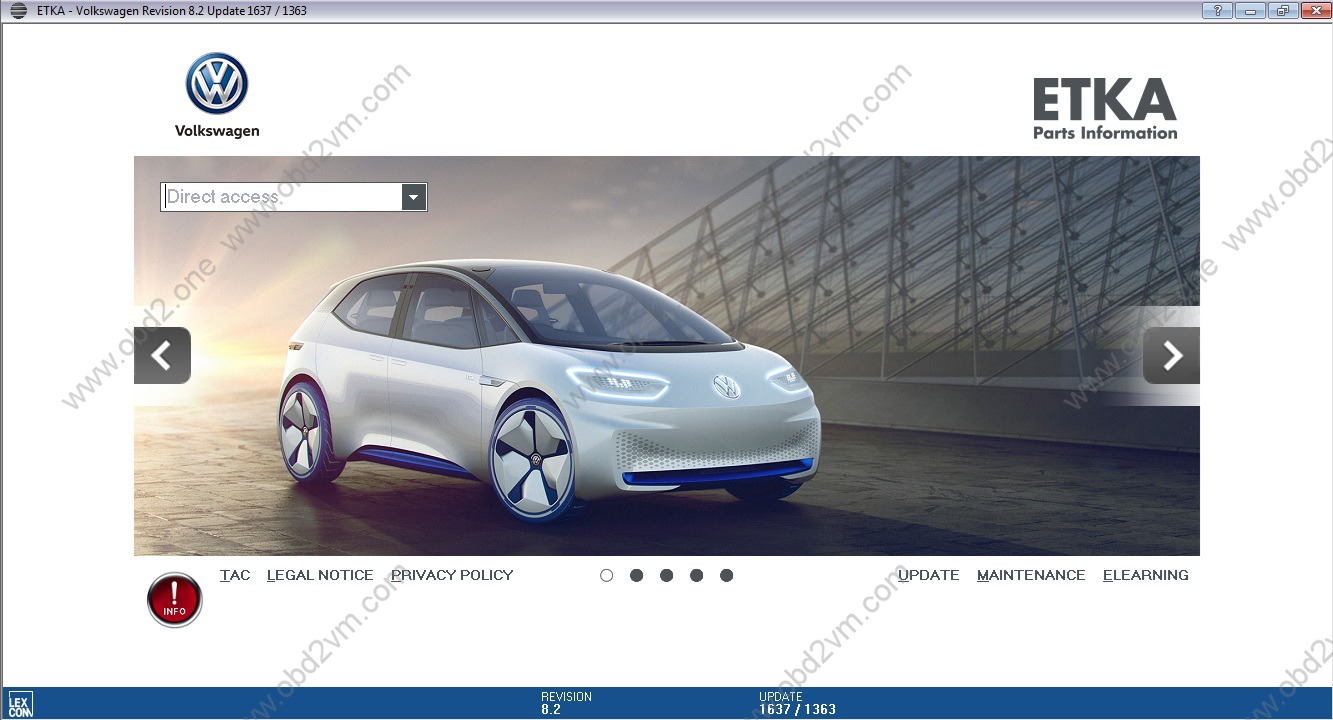Go to previous slide with left arrow
The height and width of the screenshot is (720, 1333).
click(162, 355)
